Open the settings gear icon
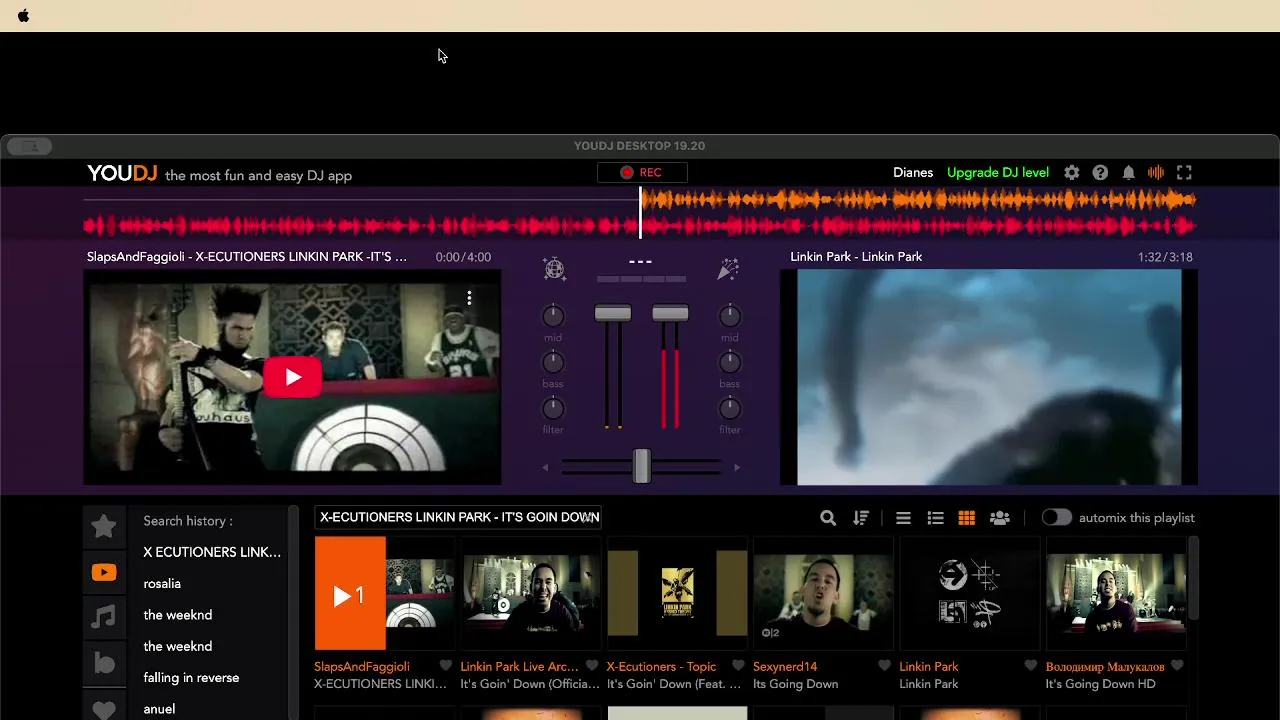The image size is (1280, 720). click(1072, 172)
